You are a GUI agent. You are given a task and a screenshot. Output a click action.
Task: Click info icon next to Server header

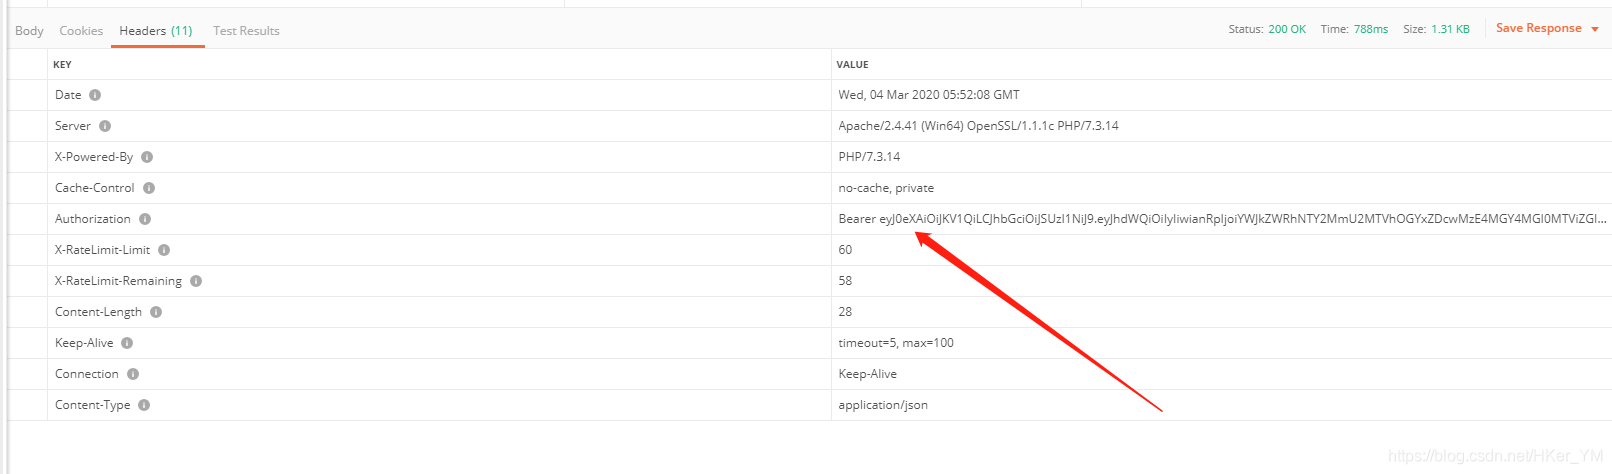[105, 126]
